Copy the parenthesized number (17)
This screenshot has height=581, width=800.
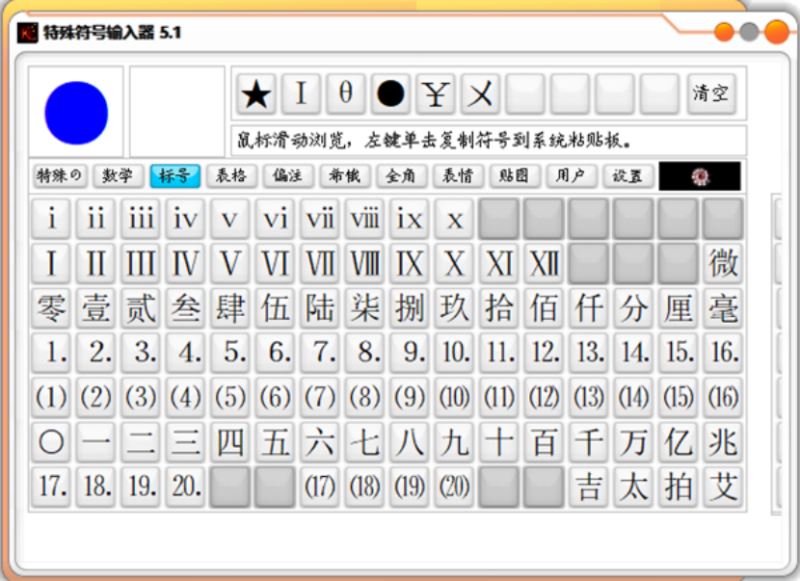320,486
